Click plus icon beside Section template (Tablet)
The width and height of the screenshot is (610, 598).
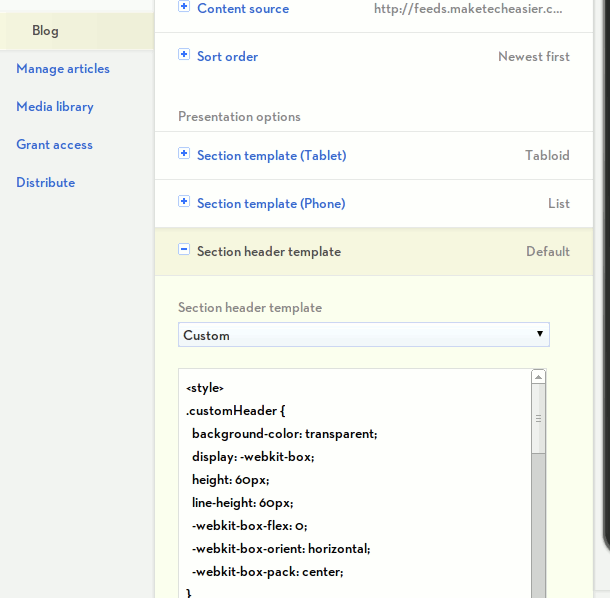(x=184, y=154)
